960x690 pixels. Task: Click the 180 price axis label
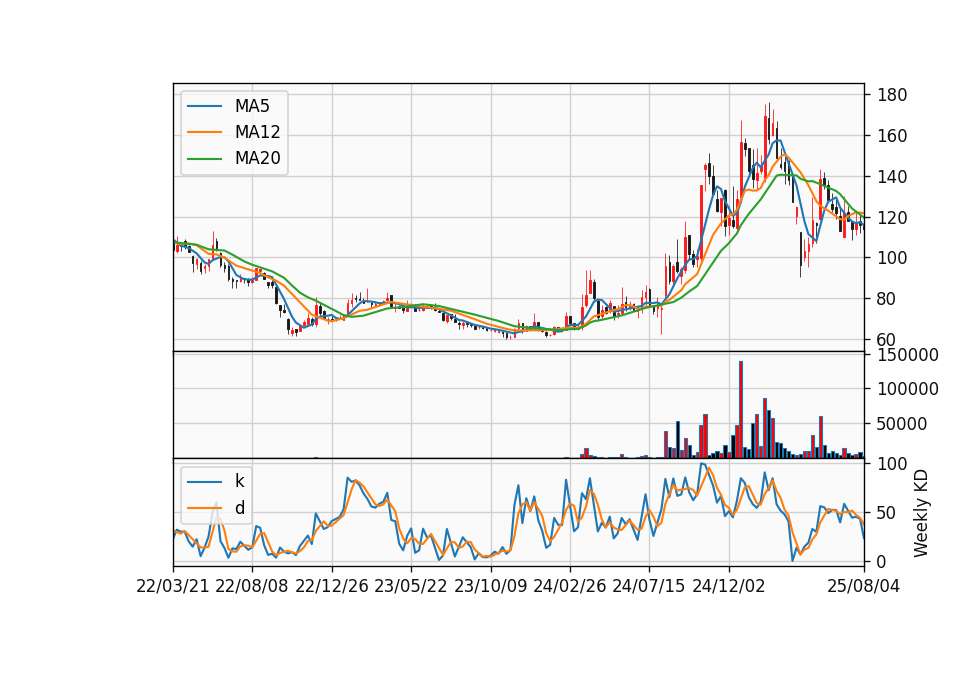[x=892, y=95]
